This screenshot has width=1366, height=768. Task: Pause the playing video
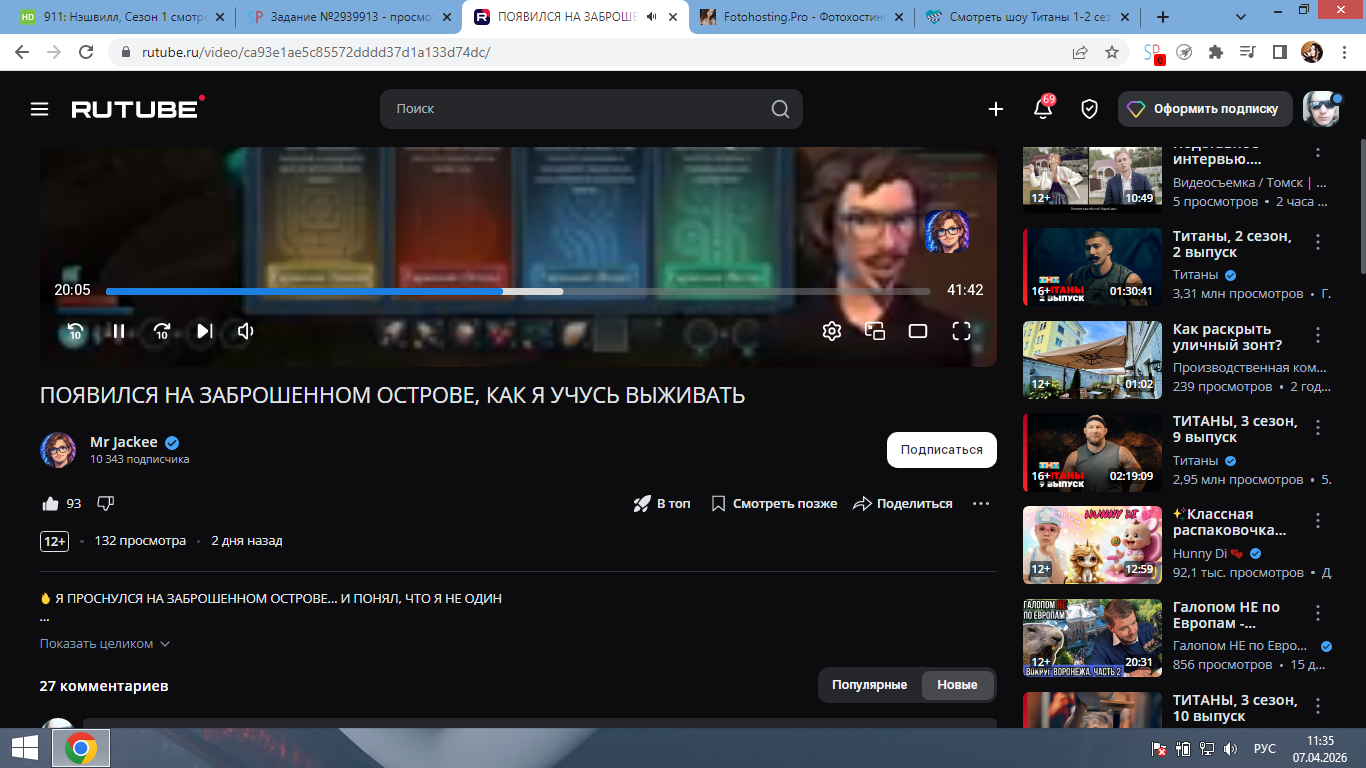[x=118, y=331]
